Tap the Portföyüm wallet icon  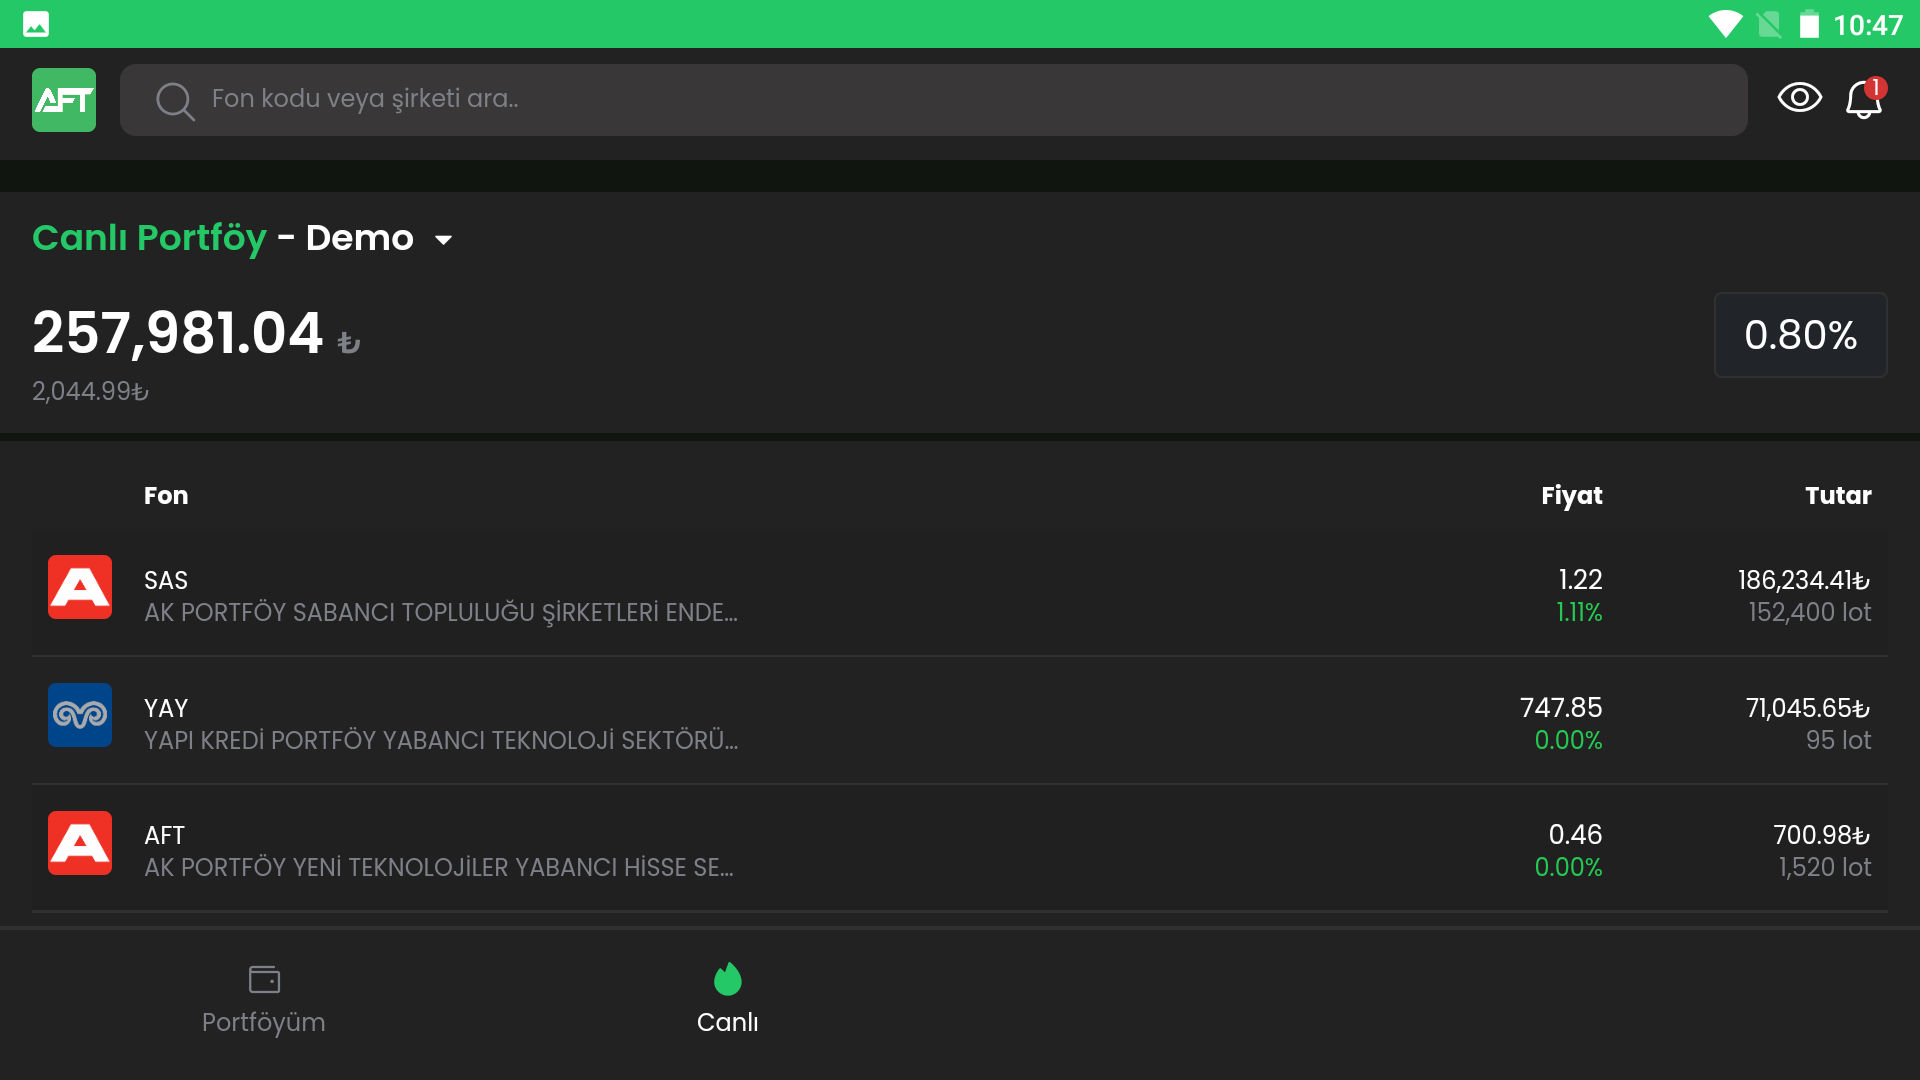pyautogui.click(x=264, y=979)
